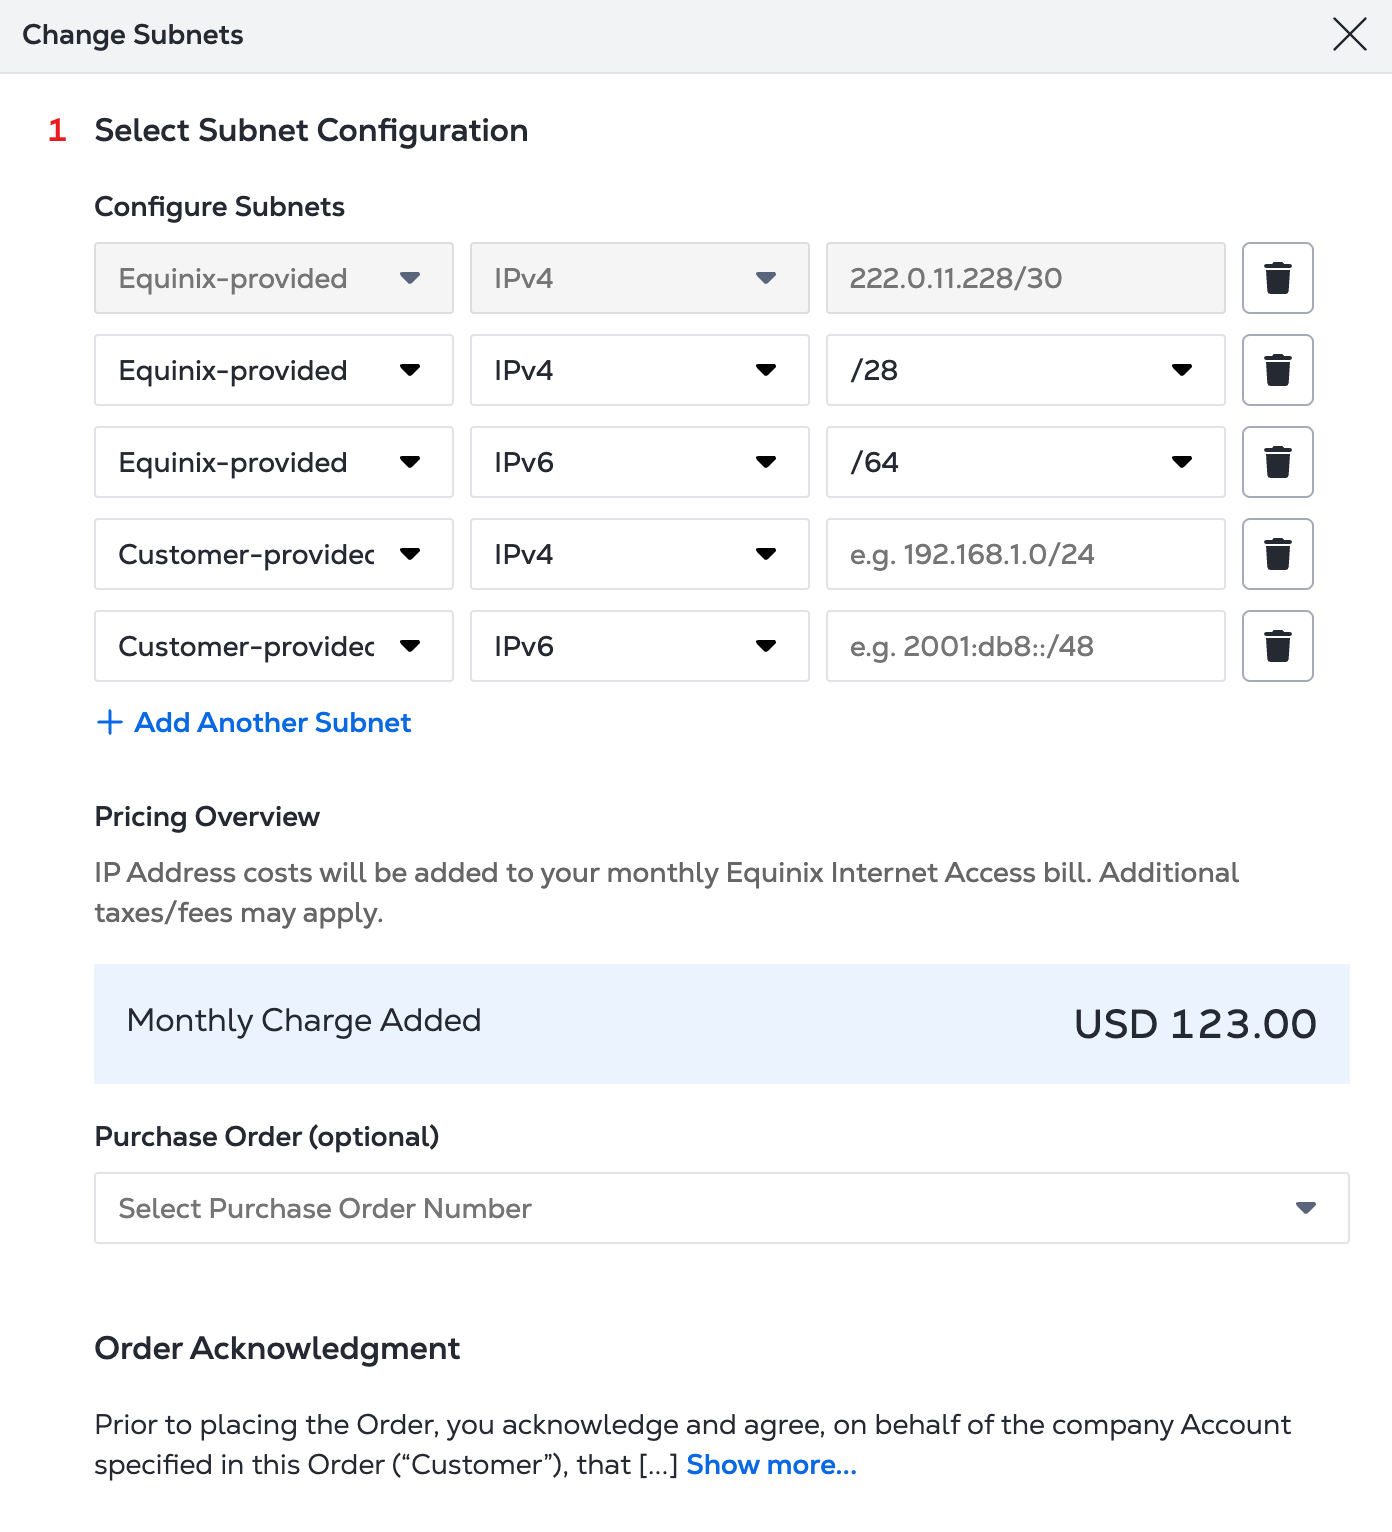
Task: Click Show more in Order Acknowledgment
Action: 771,1465
